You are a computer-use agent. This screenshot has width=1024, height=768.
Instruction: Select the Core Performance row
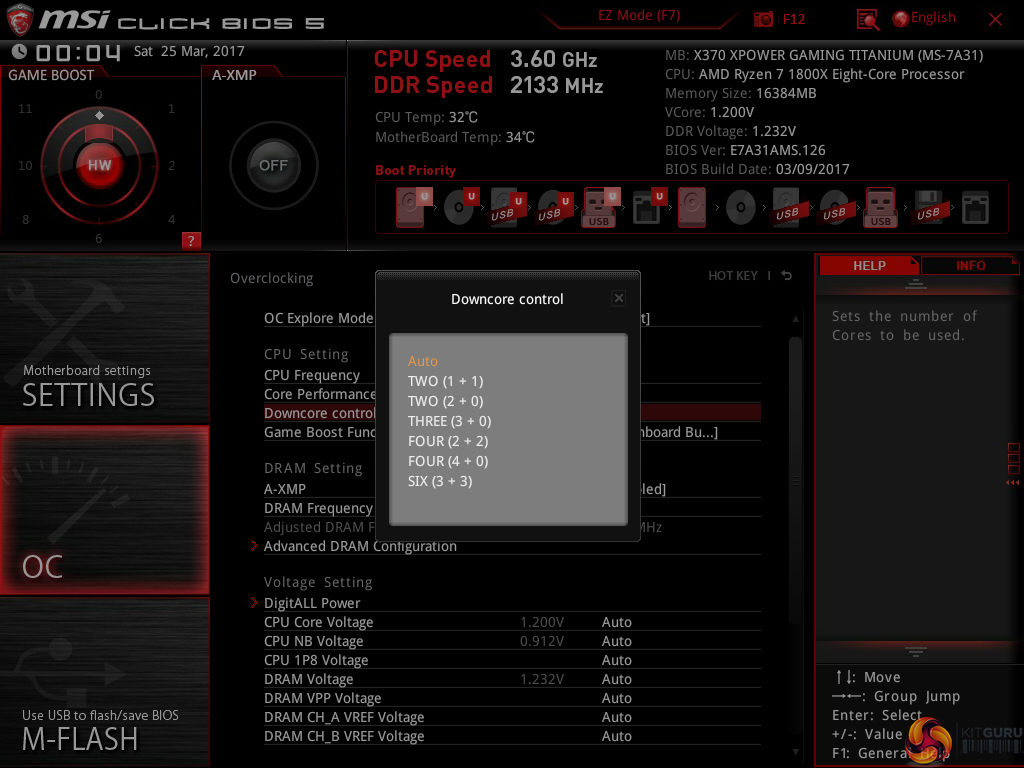[512, 394]
